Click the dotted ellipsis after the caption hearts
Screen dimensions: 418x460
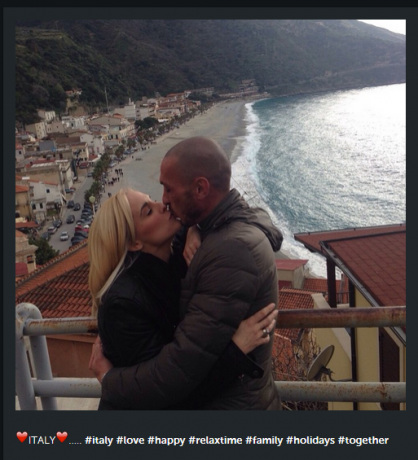[75, 443]
